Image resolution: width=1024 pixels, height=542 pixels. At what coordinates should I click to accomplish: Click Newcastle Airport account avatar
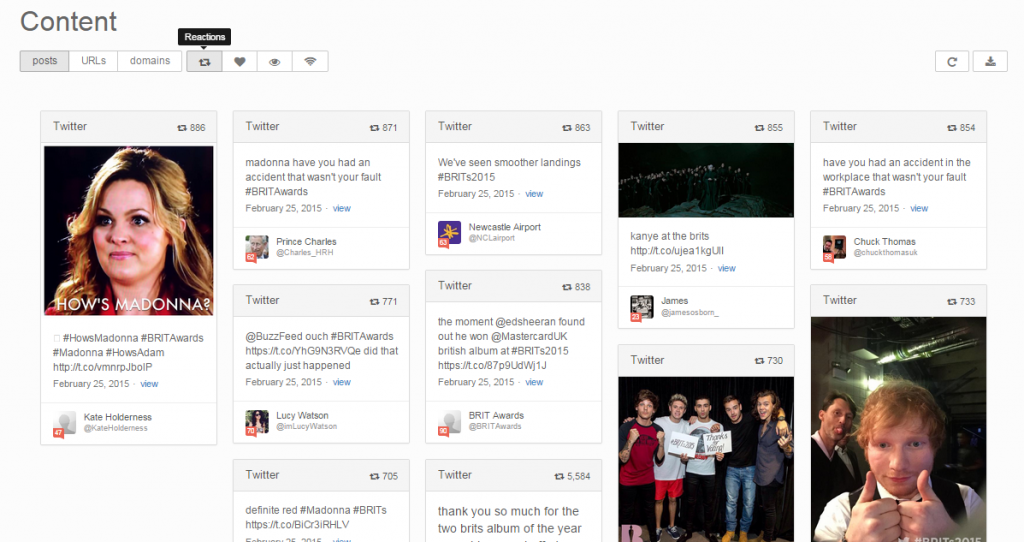[x=449, y=233]
